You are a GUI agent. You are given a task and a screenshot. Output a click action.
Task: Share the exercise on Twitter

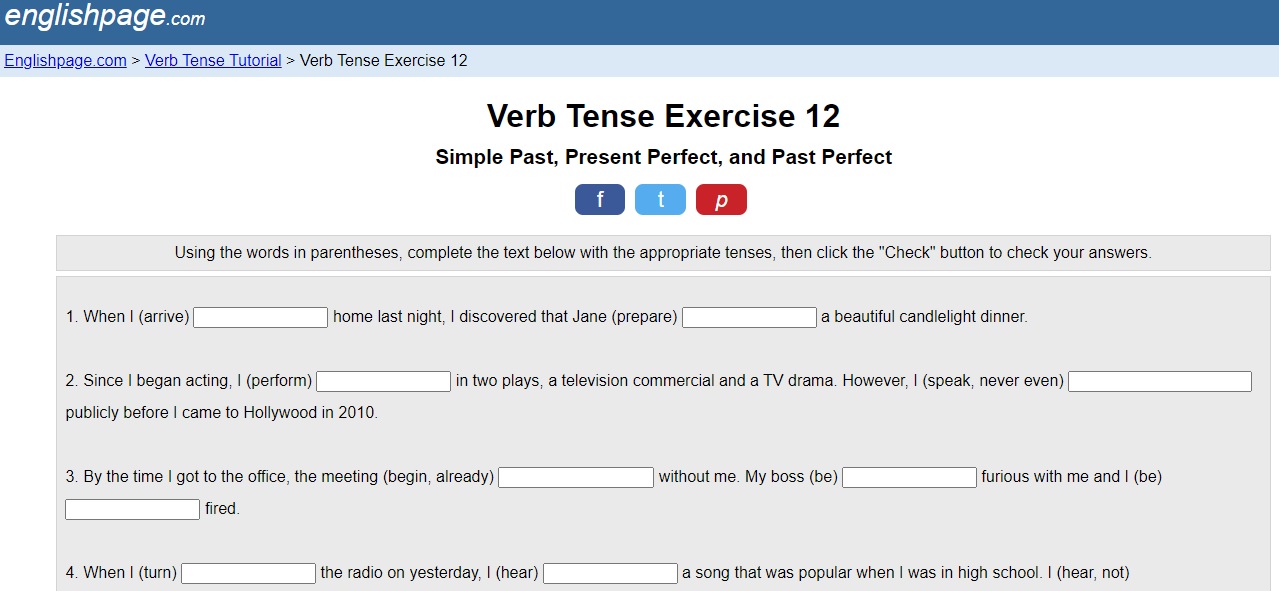coord(660,200)
